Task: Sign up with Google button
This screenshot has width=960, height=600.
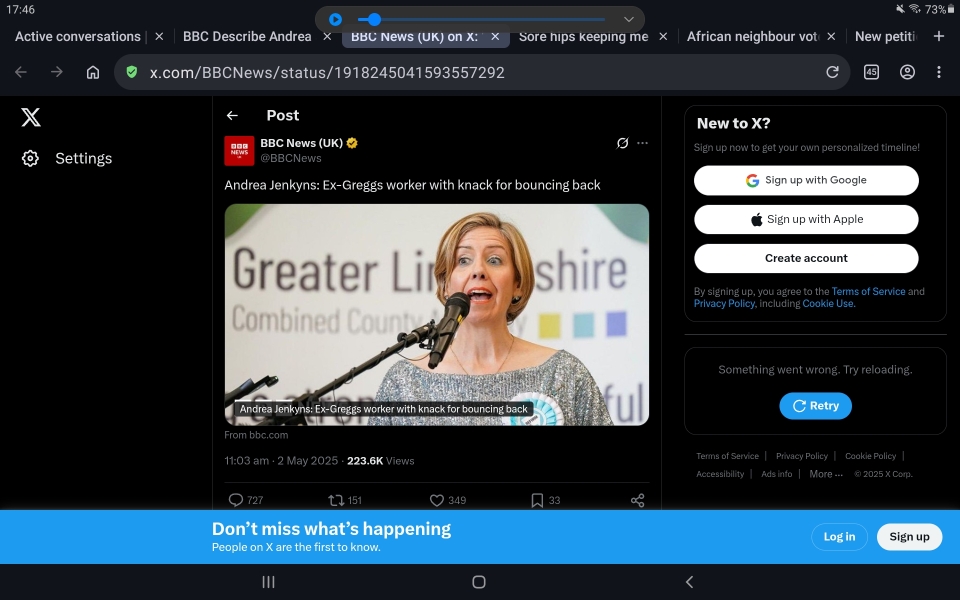Action: [x=806, y=180]
